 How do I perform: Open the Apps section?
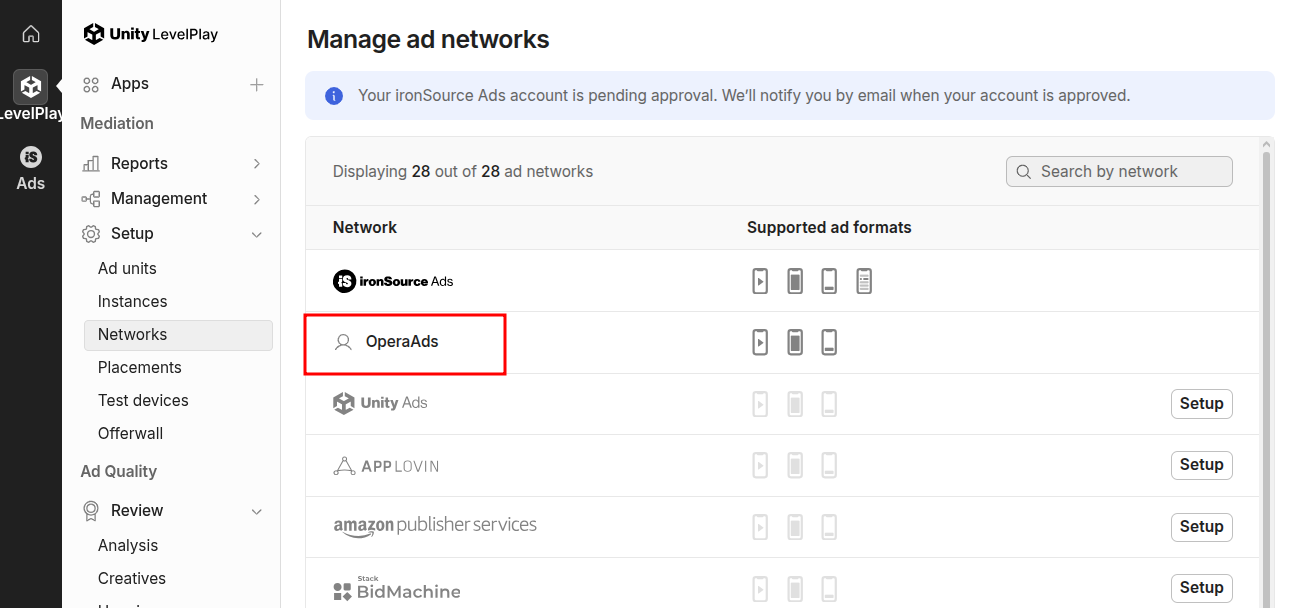(x=130, y=84)
